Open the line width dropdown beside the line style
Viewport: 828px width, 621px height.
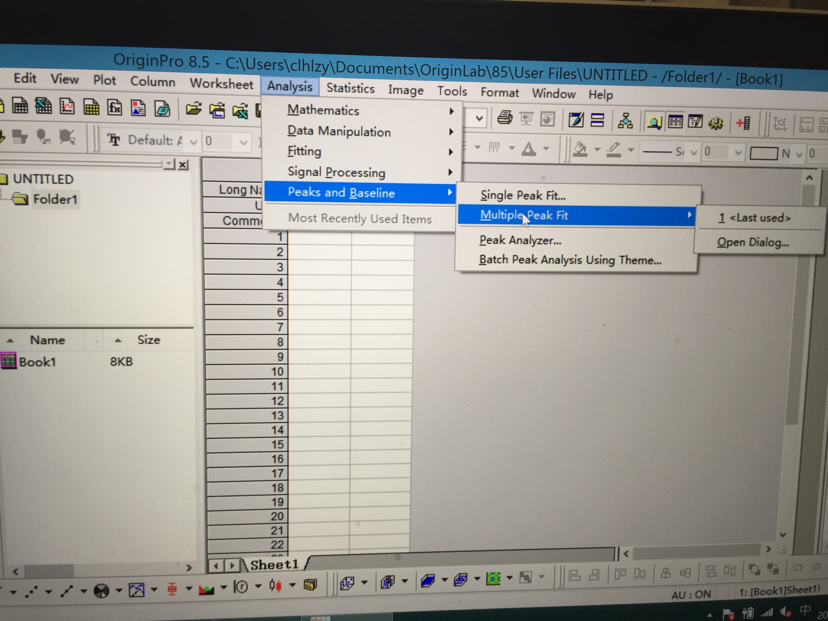point(738,153)
